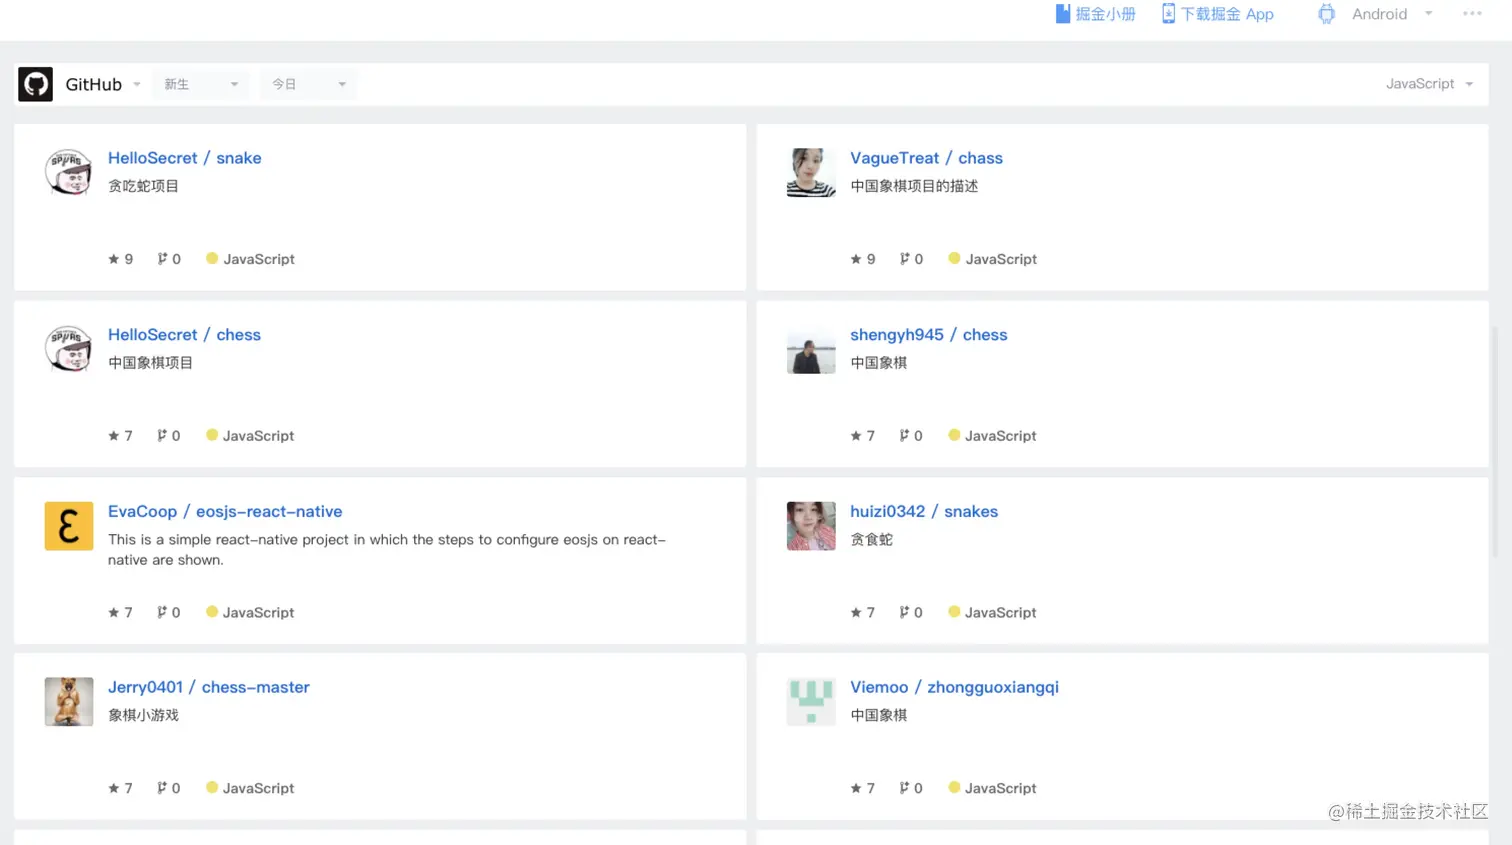Open the EvaCoop / eosjs-react-native repository link
The width and height of the screenshot is (1512, 845).
[x=225, y=511]
